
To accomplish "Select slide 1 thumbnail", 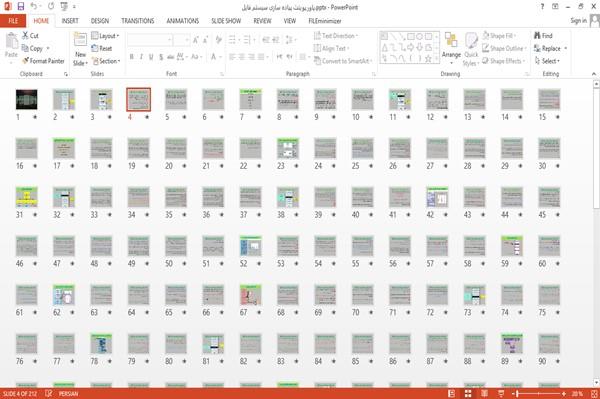I will pos(27,99).
